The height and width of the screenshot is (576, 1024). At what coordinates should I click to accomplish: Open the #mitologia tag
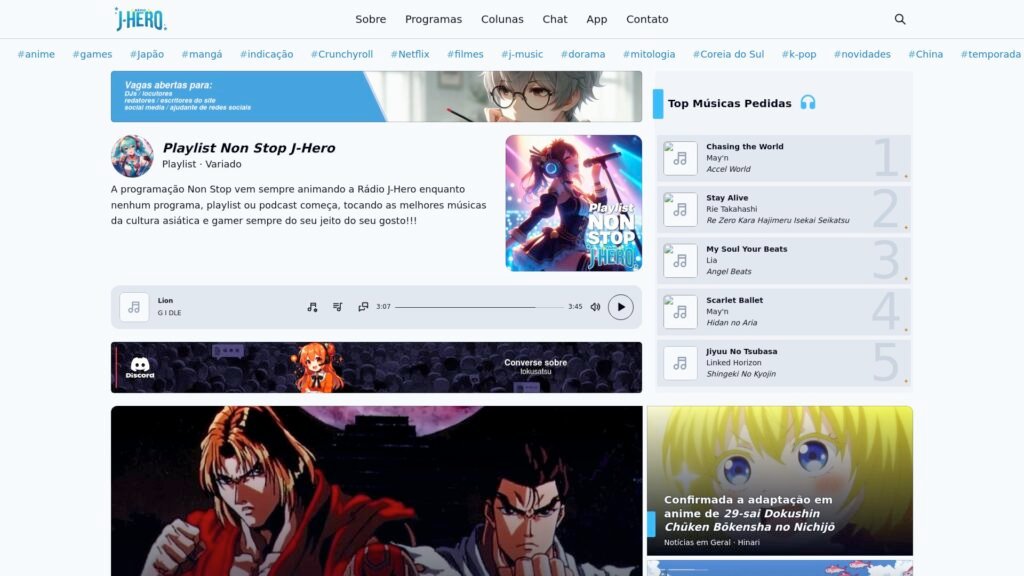pos(649,54)
